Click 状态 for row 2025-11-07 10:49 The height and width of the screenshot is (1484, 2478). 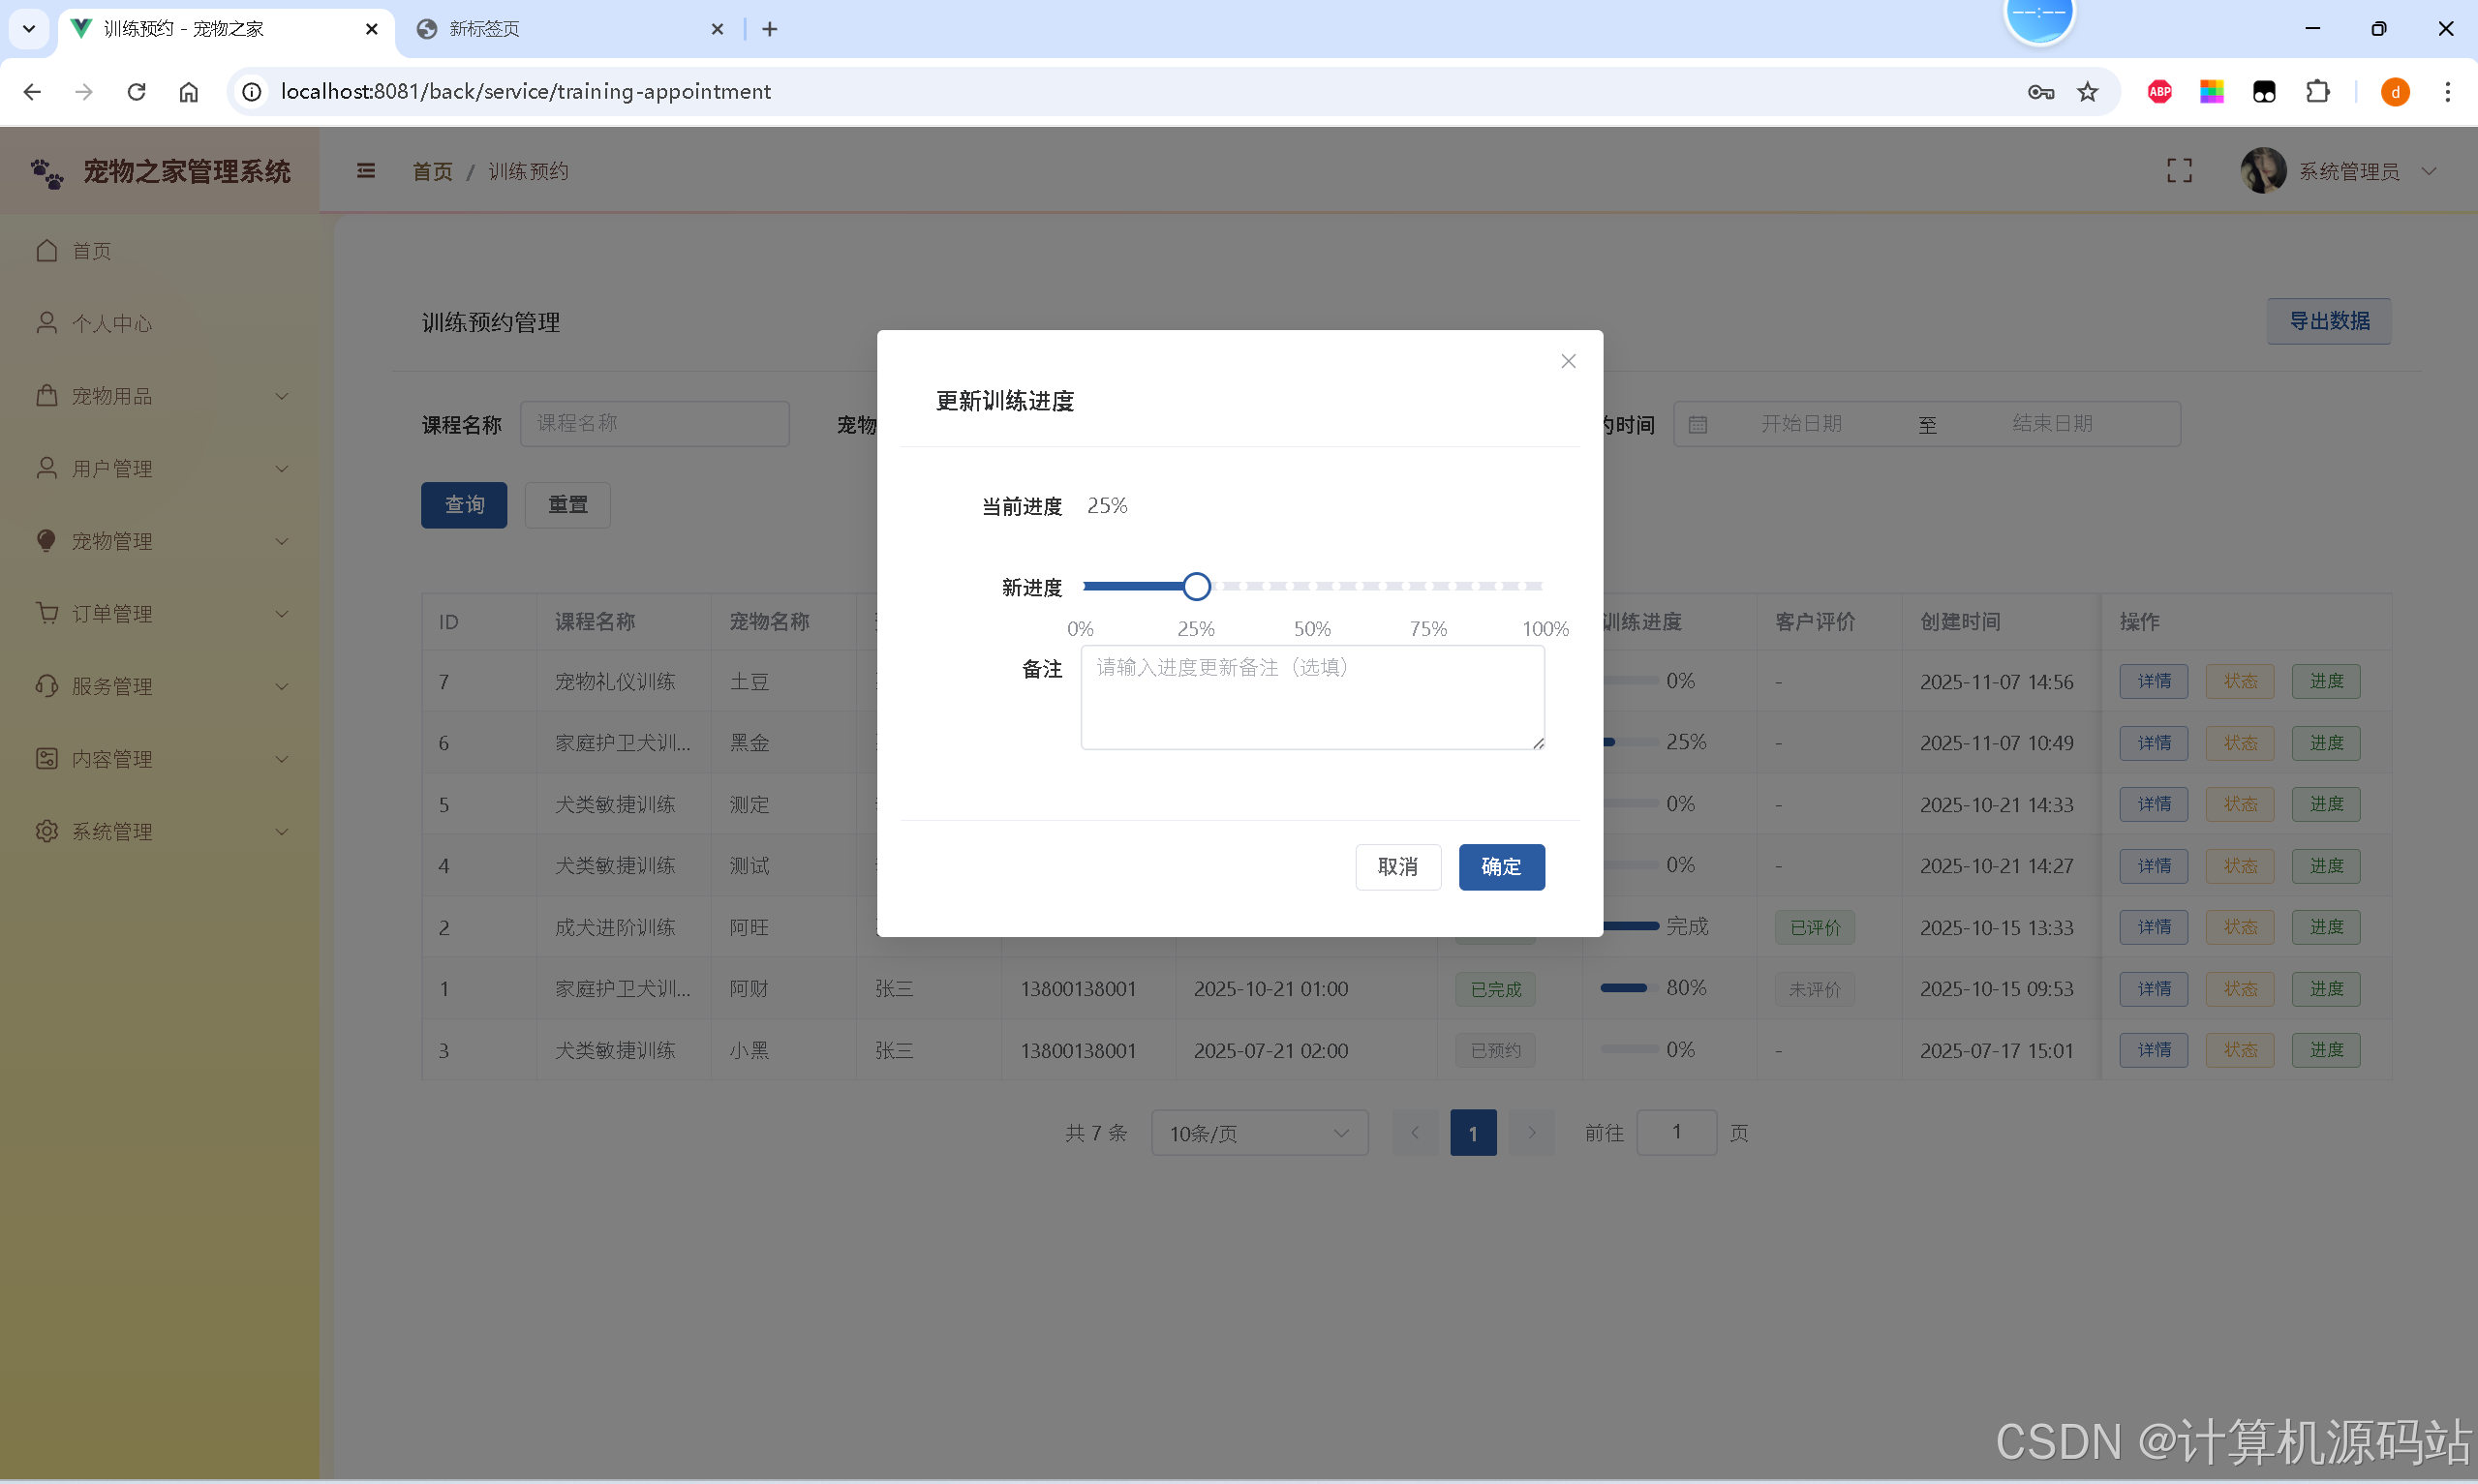(x=2239, y=743)
